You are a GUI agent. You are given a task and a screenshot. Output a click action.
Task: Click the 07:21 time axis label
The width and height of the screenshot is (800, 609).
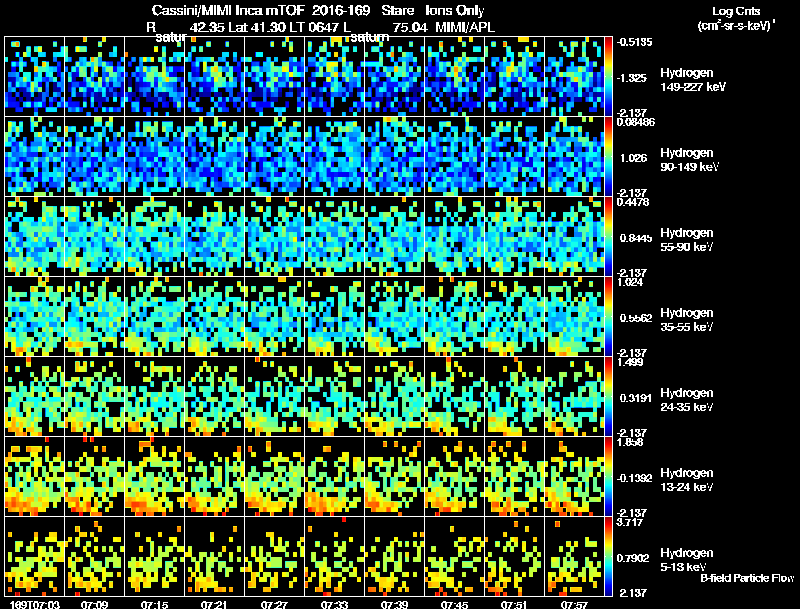click(214, 604)
